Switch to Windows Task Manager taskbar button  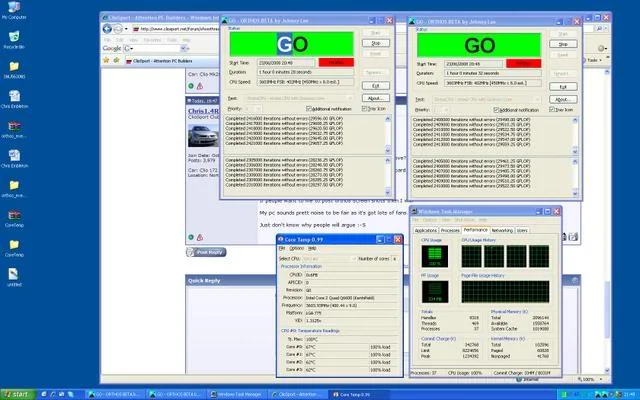(x=236, y=395)
